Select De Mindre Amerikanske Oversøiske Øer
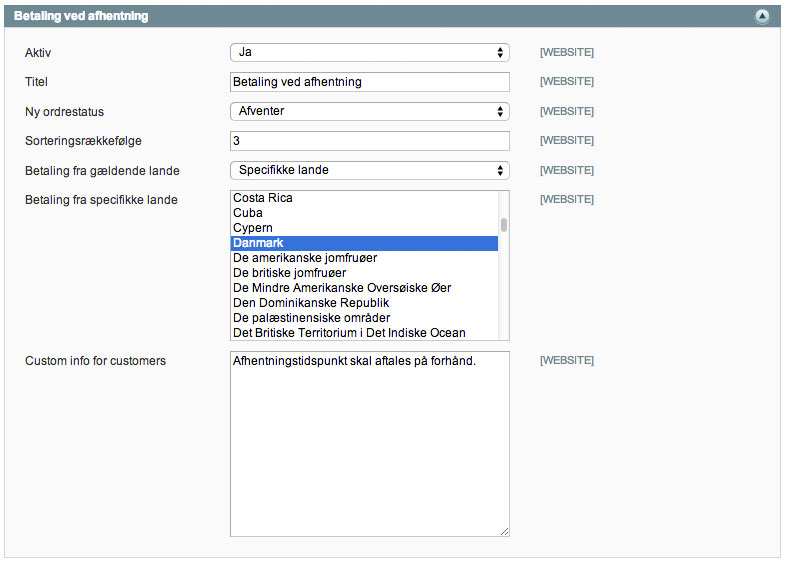The height and width of the screenshot is (562, 786). pyautogui.click(x=364, y=288)
